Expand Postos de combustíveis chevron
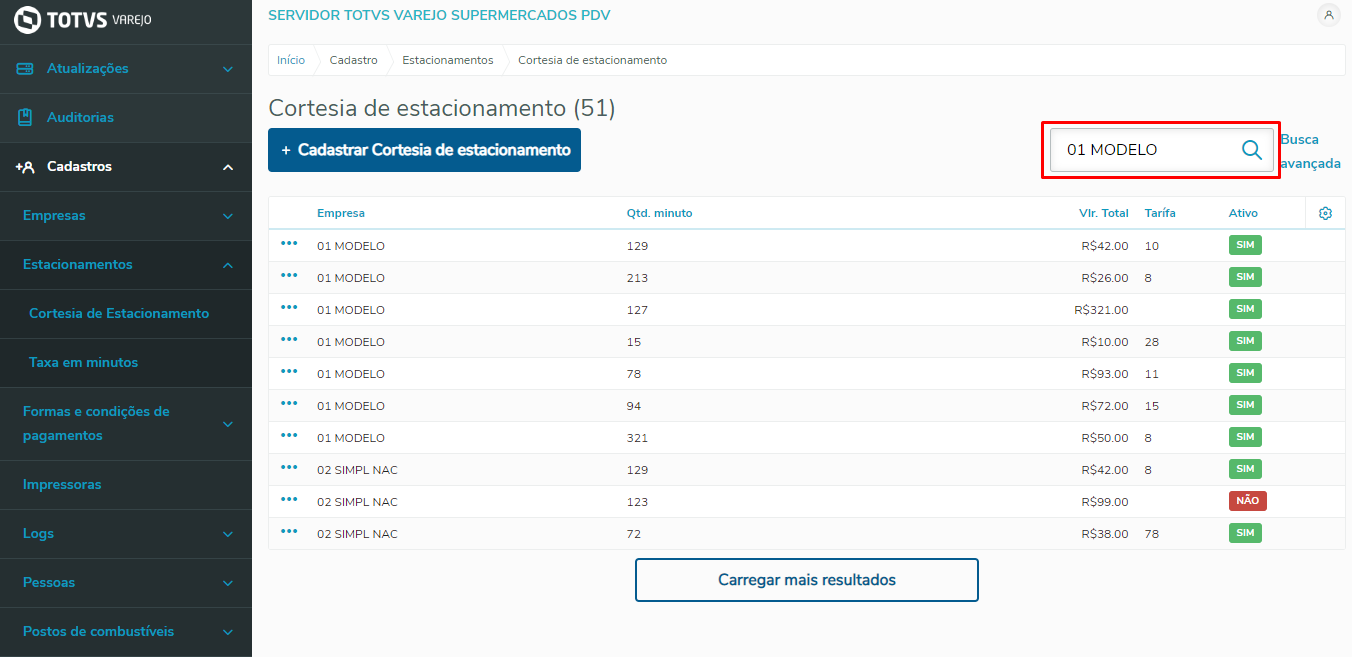Image resolution: width=1352 pixels, height=657 pixels. 228,632
